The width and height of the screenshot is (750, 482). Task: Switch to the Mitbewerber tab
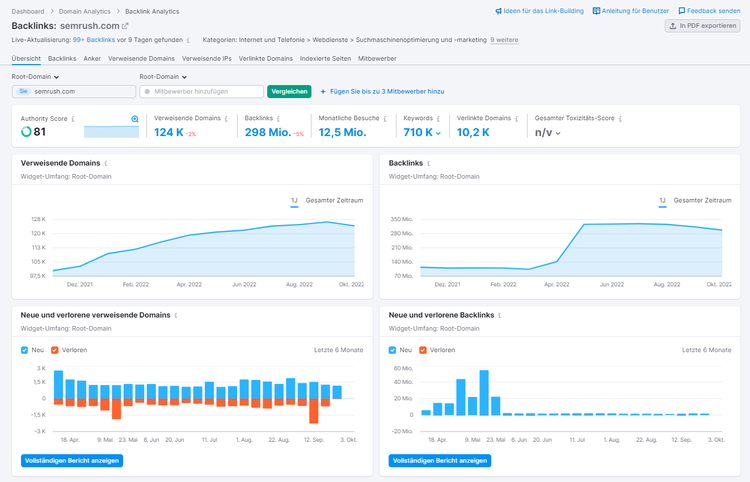tap(377, 58)
